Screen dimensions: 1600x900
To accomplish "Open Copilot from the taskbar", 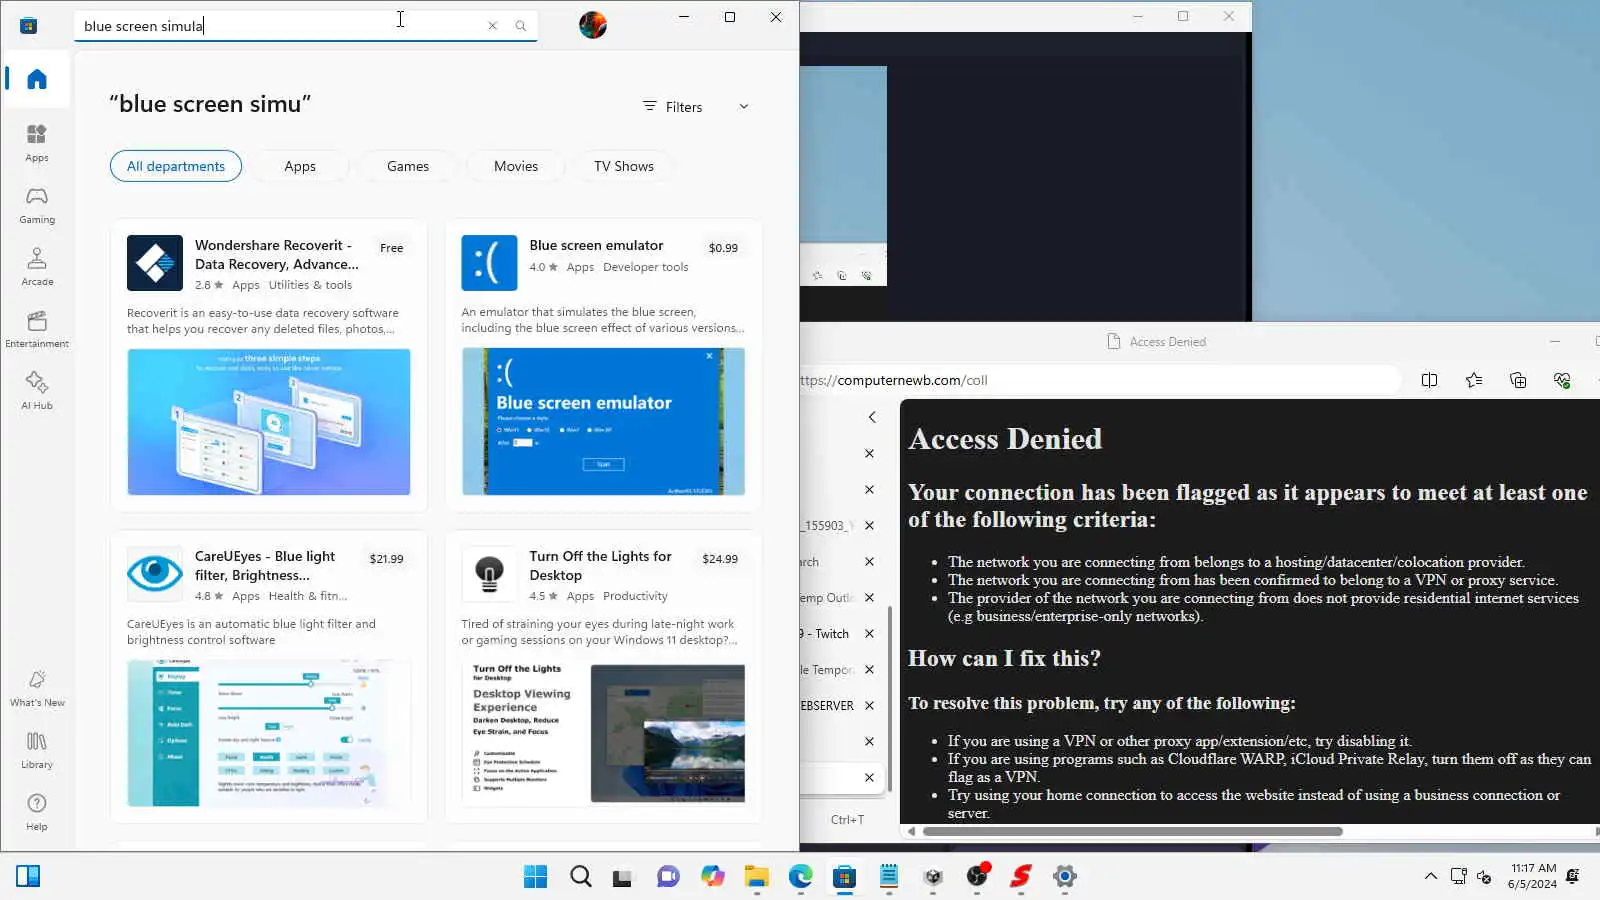I will pyautogui.click(x=712, y=877).
